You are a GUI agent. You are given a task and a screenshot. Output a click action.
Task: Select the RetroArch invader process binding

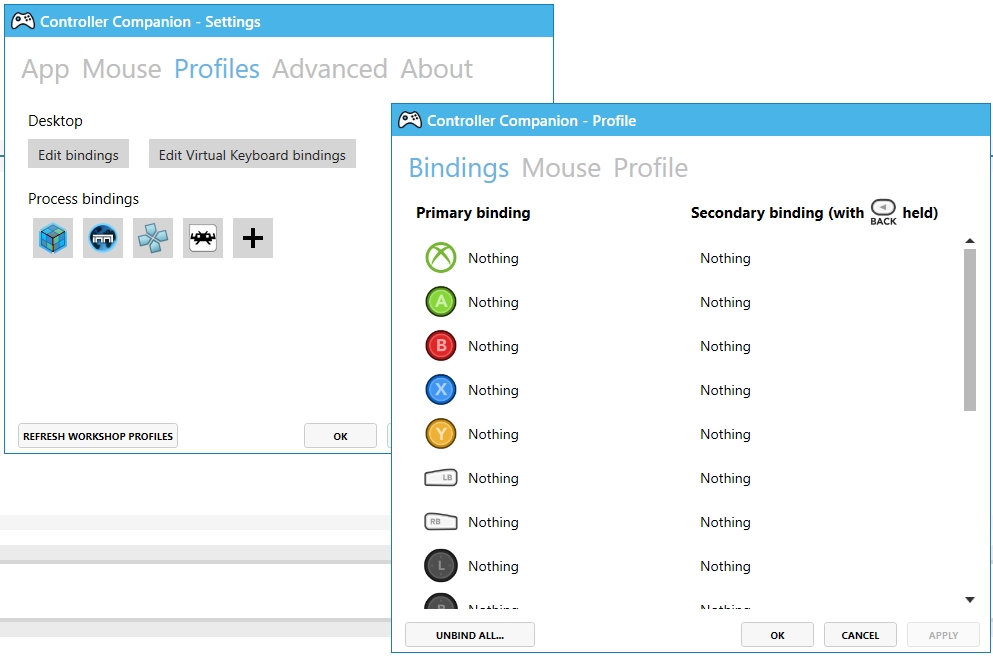point(203,238)
